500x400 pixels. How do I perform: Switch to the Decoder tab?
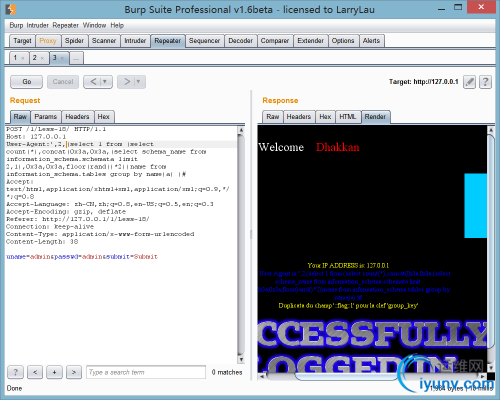[x=240, y=41]
